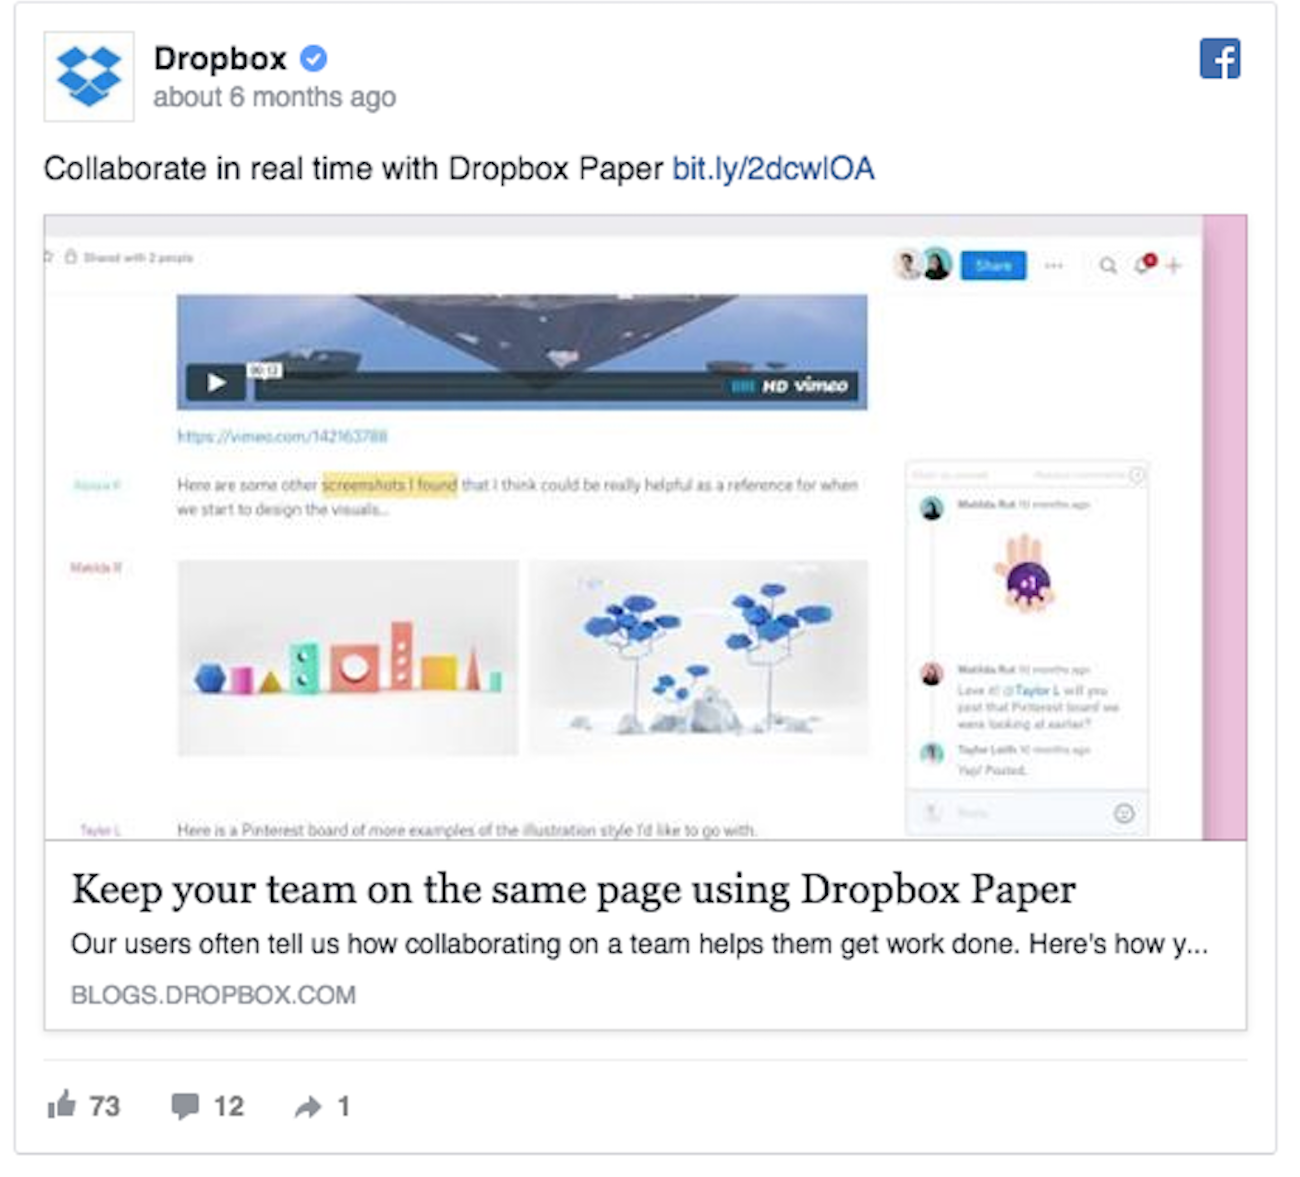The width and height of the screenshot is (1300, 1177).
Task: Click the blue verified badge next to Dropbox
Action: pyautogui.click(x=314, y=59)
